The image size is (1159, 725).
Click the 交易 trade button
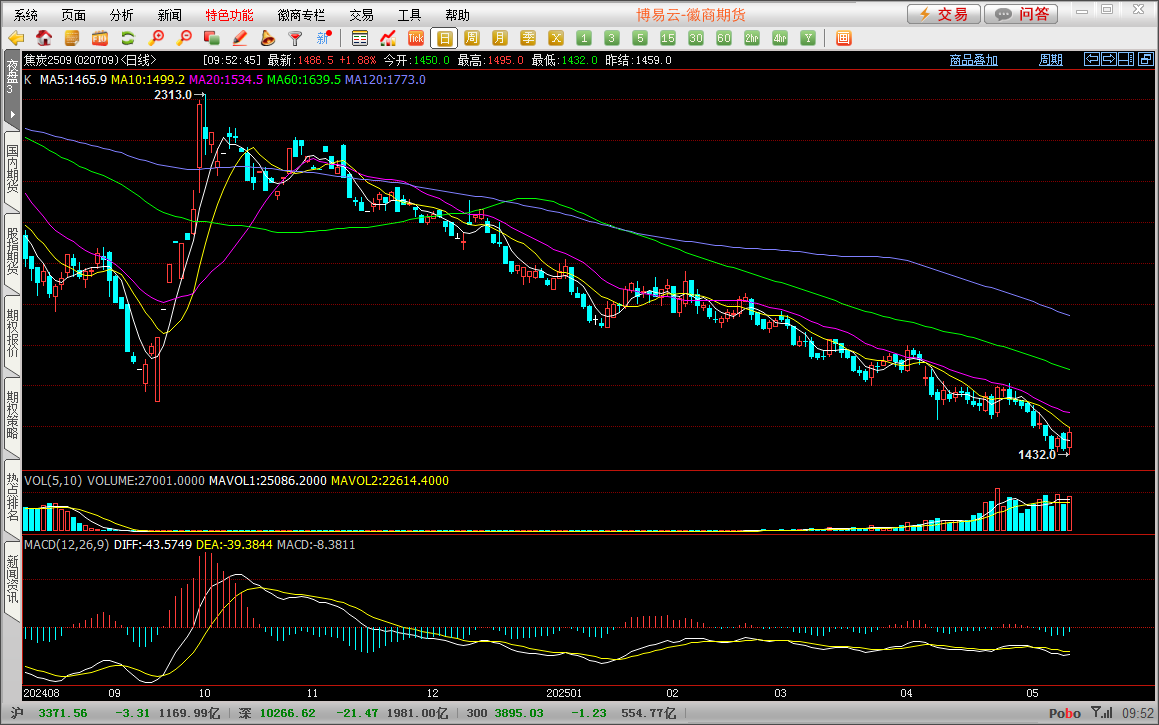coord(942,14)
